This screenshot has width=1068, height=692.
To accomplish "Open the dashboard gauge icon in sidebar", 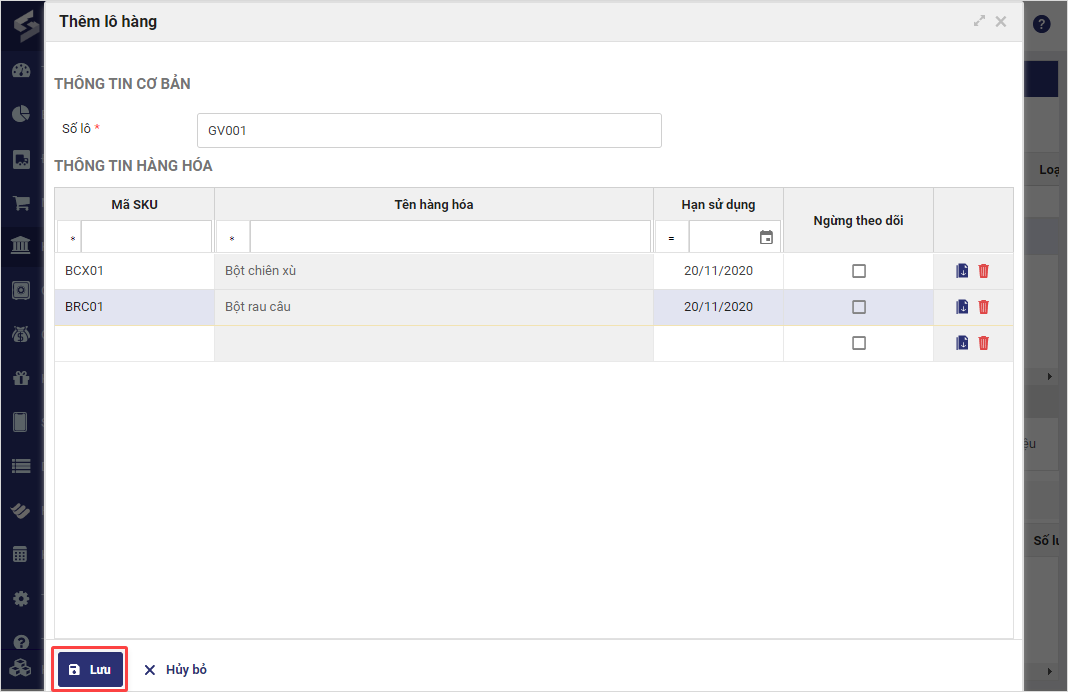I will coord(21,71).
